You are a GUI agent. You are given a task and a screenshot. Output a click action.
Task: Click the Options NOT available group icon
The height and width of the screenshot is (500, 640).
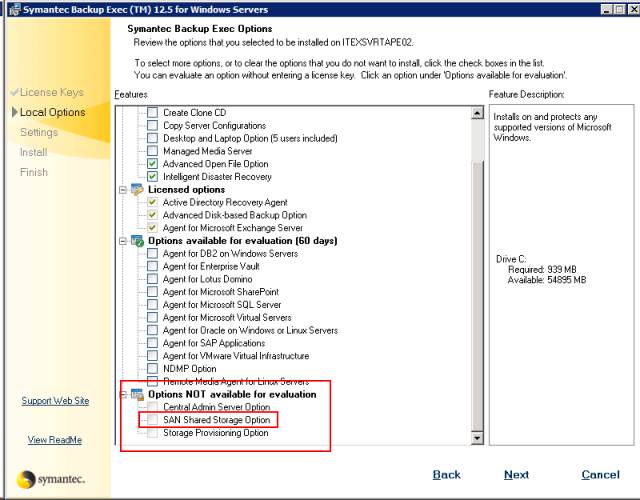(137, 394)
